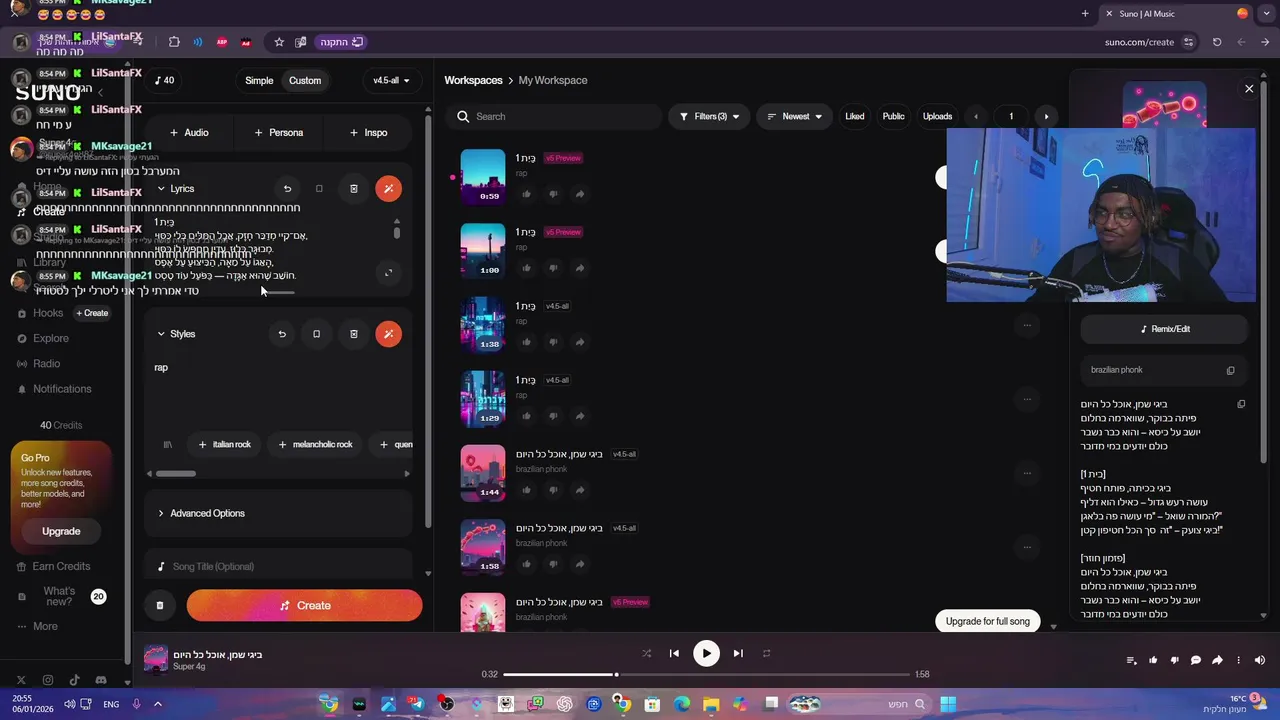
Task: Click the gradient Create song button
Action: 304,605
